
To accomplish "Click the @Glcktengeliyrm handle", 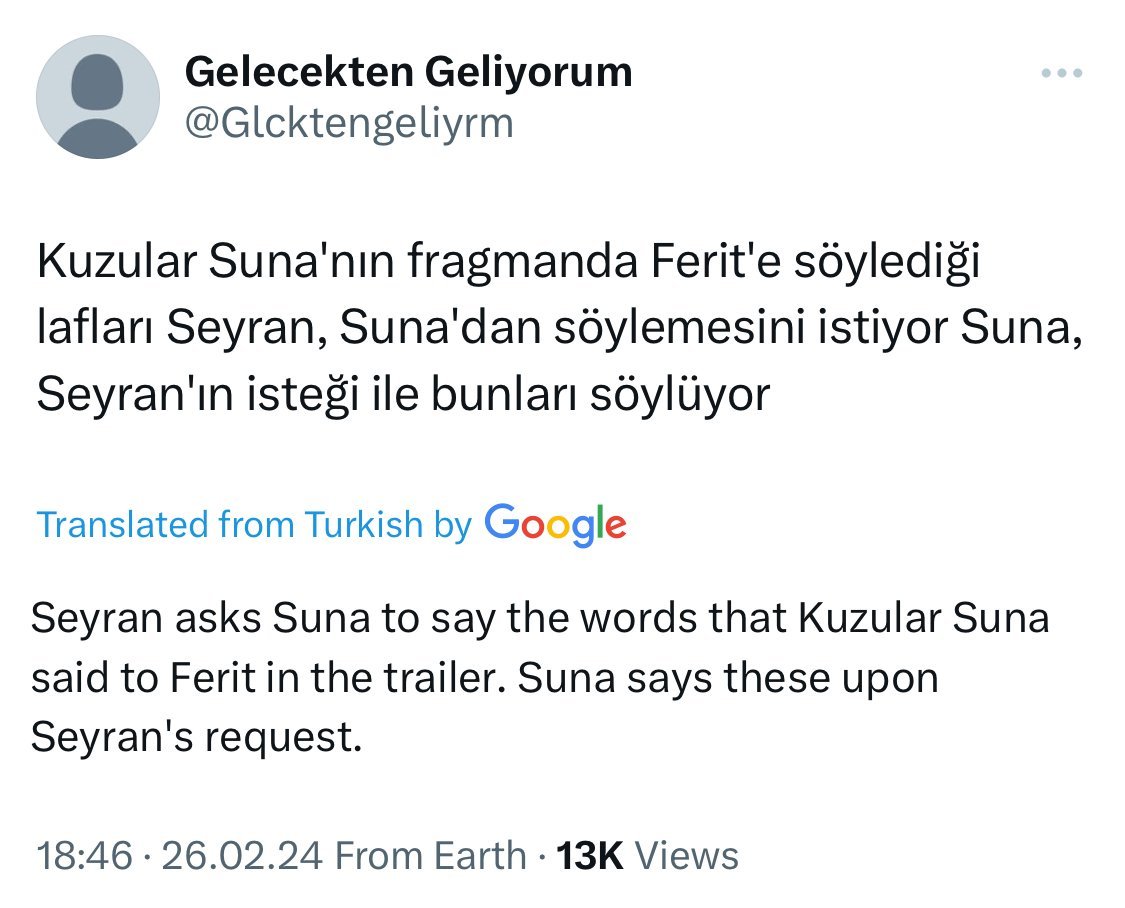I will coord(349,123).
